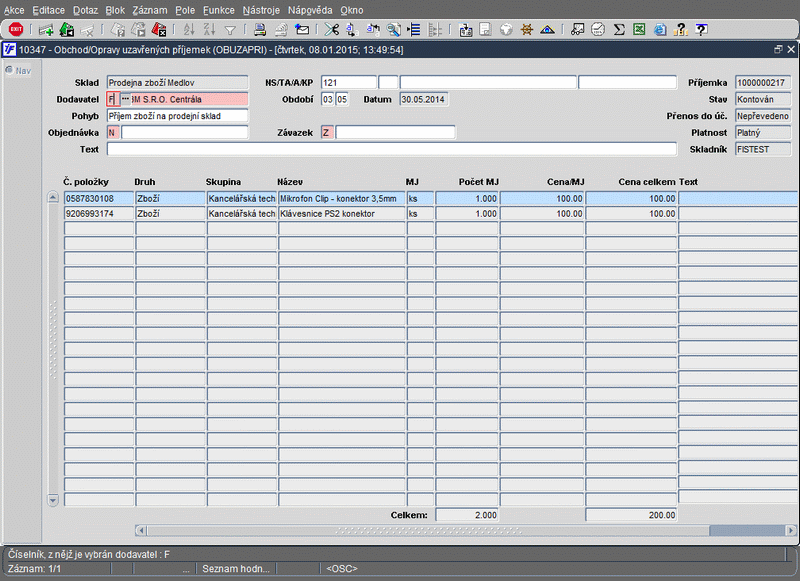Select the Nav radio button

[x=9, y=70]
